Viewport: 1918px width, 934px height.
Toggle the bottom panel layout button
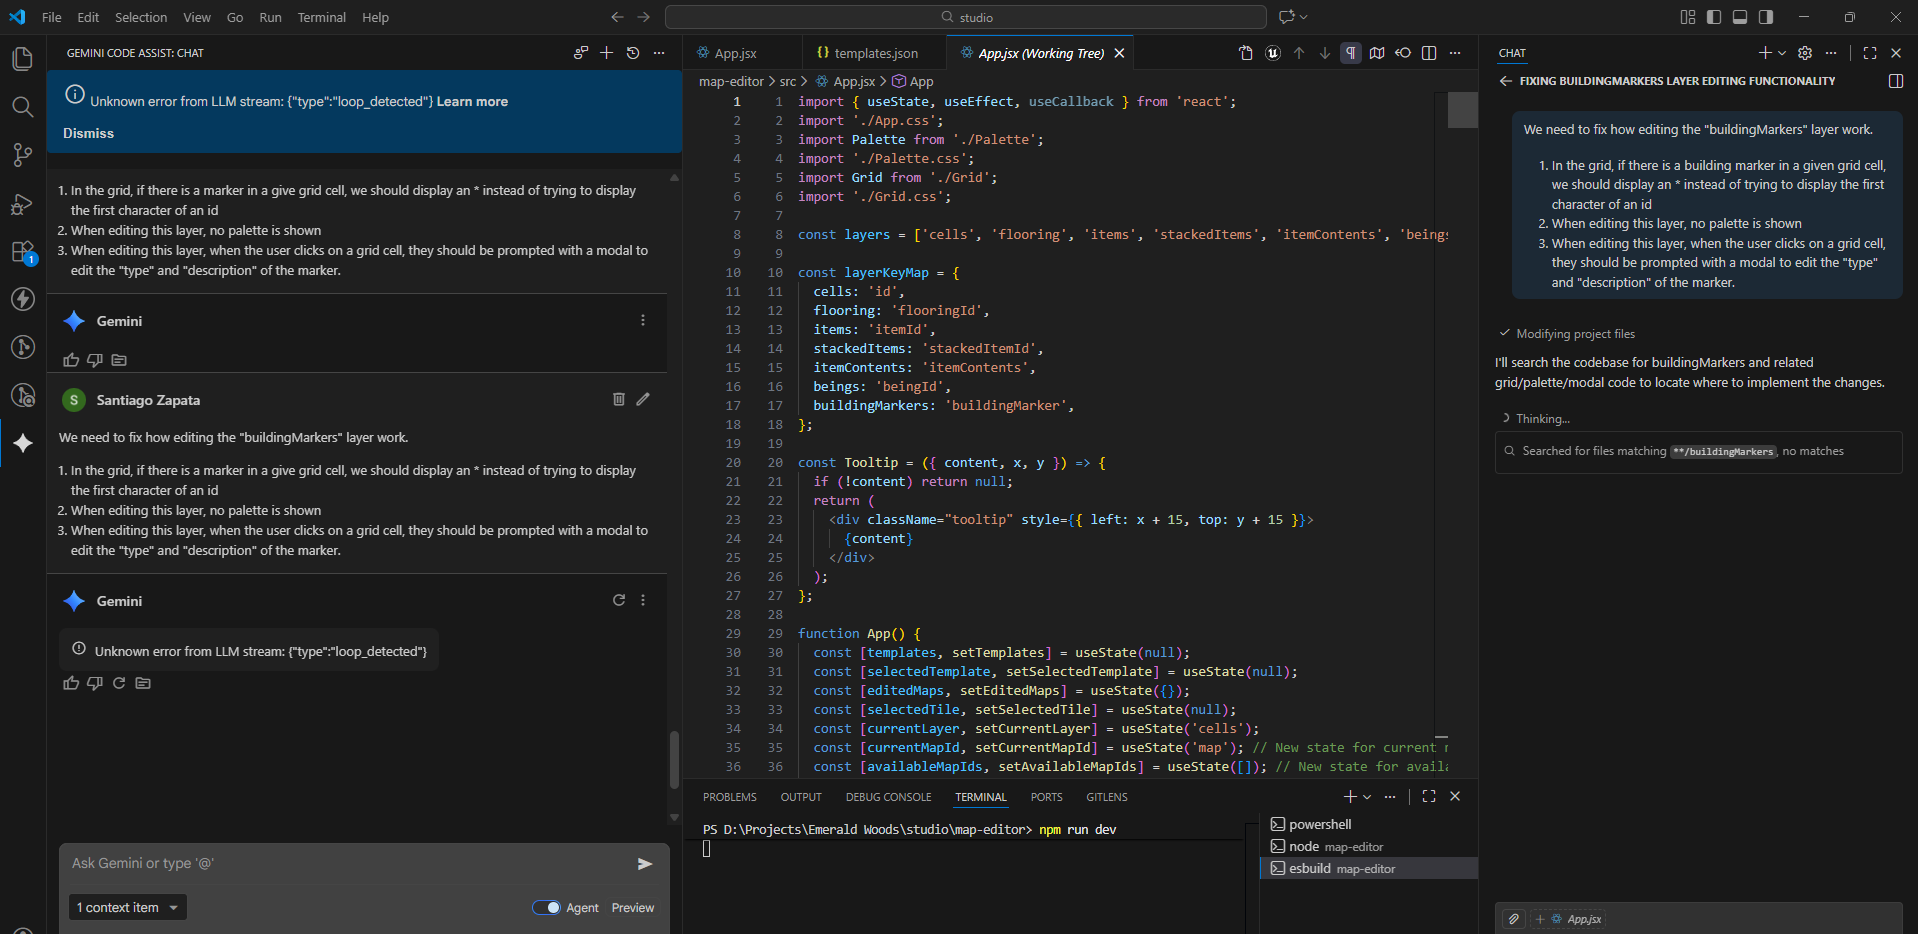[x=1740, y=17]
